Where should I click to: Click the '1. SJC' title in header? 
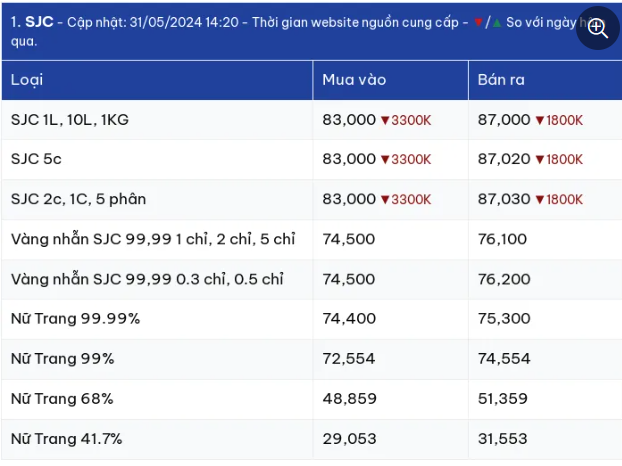pyautogui.click(x=32, y=22)
